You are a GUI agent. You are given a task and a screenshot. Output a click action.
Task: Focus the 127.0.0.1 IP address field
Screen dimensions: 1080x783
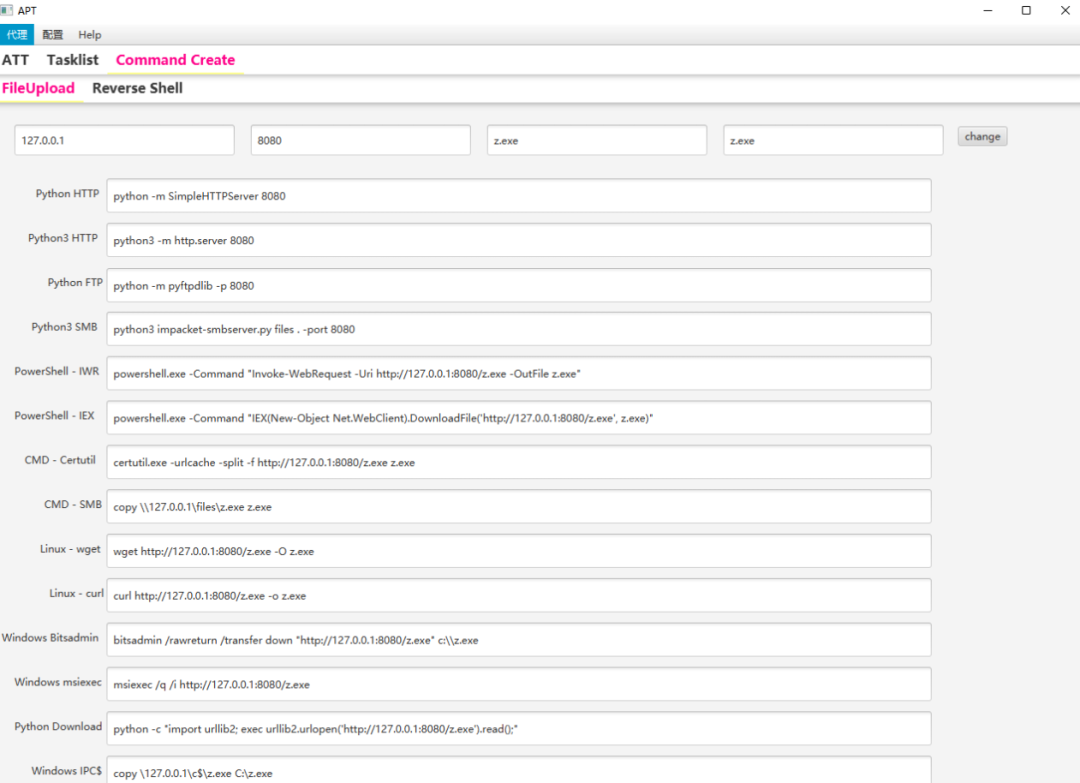point(125,140)
